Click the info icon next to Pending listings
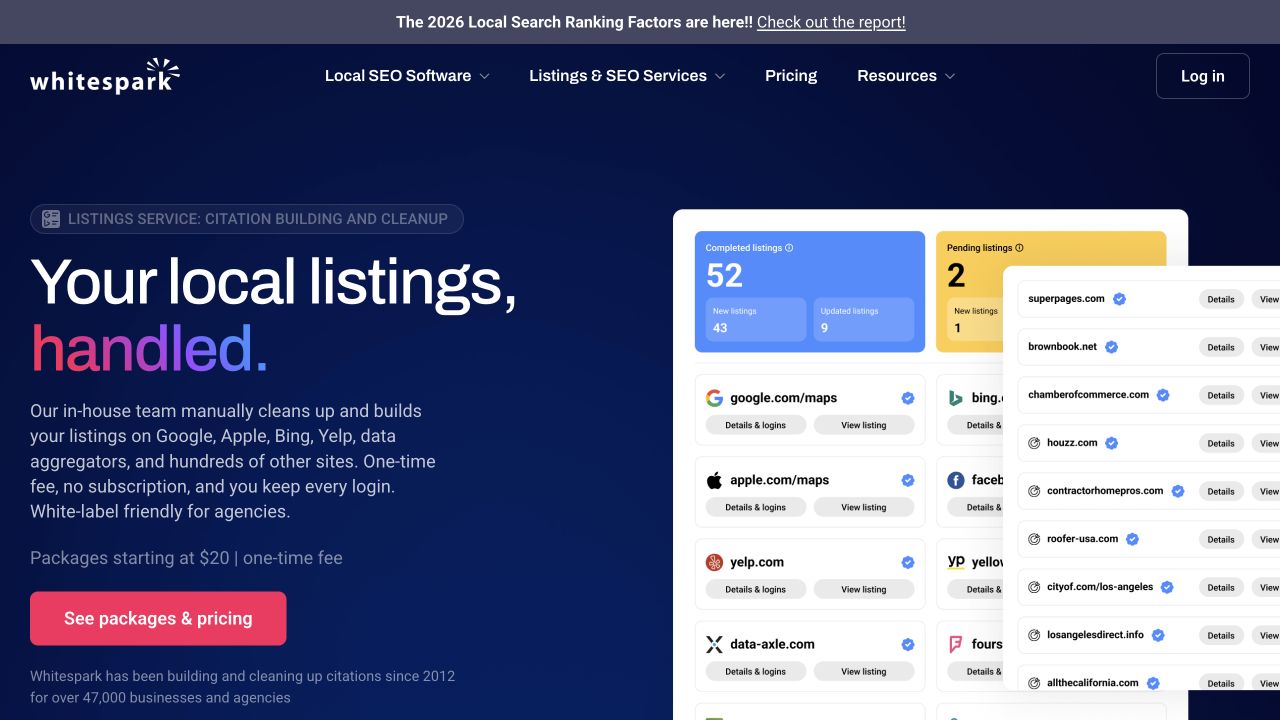 coord(1019,248)
